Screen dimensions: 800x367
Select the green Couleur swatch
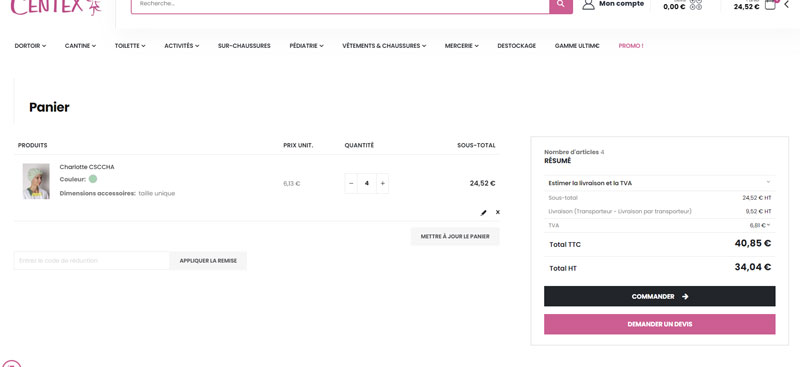(x=93, y=179)
